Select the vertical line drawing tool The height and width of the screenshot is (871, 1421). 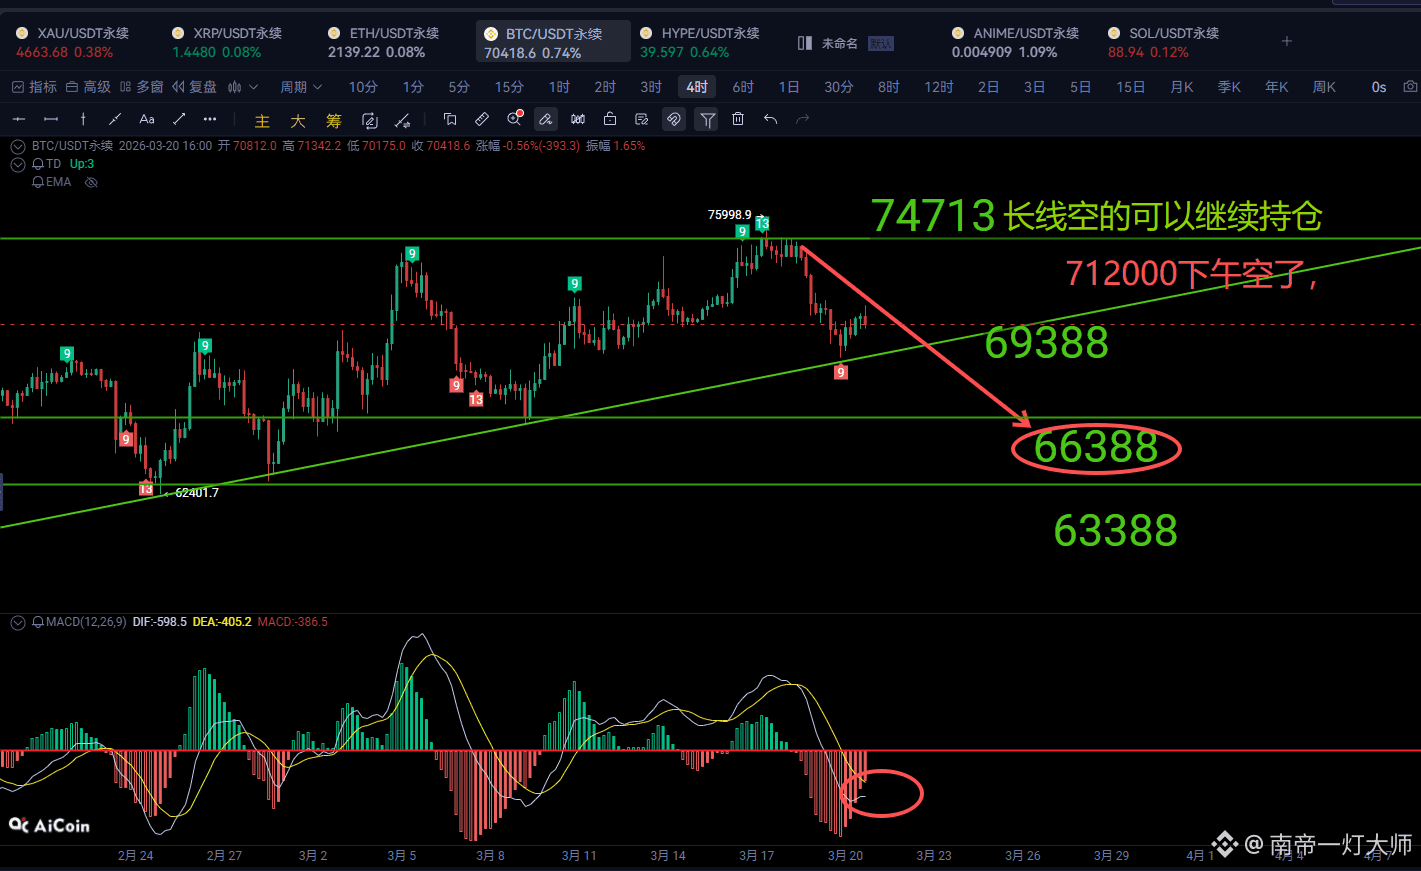(x=83, y=119)
